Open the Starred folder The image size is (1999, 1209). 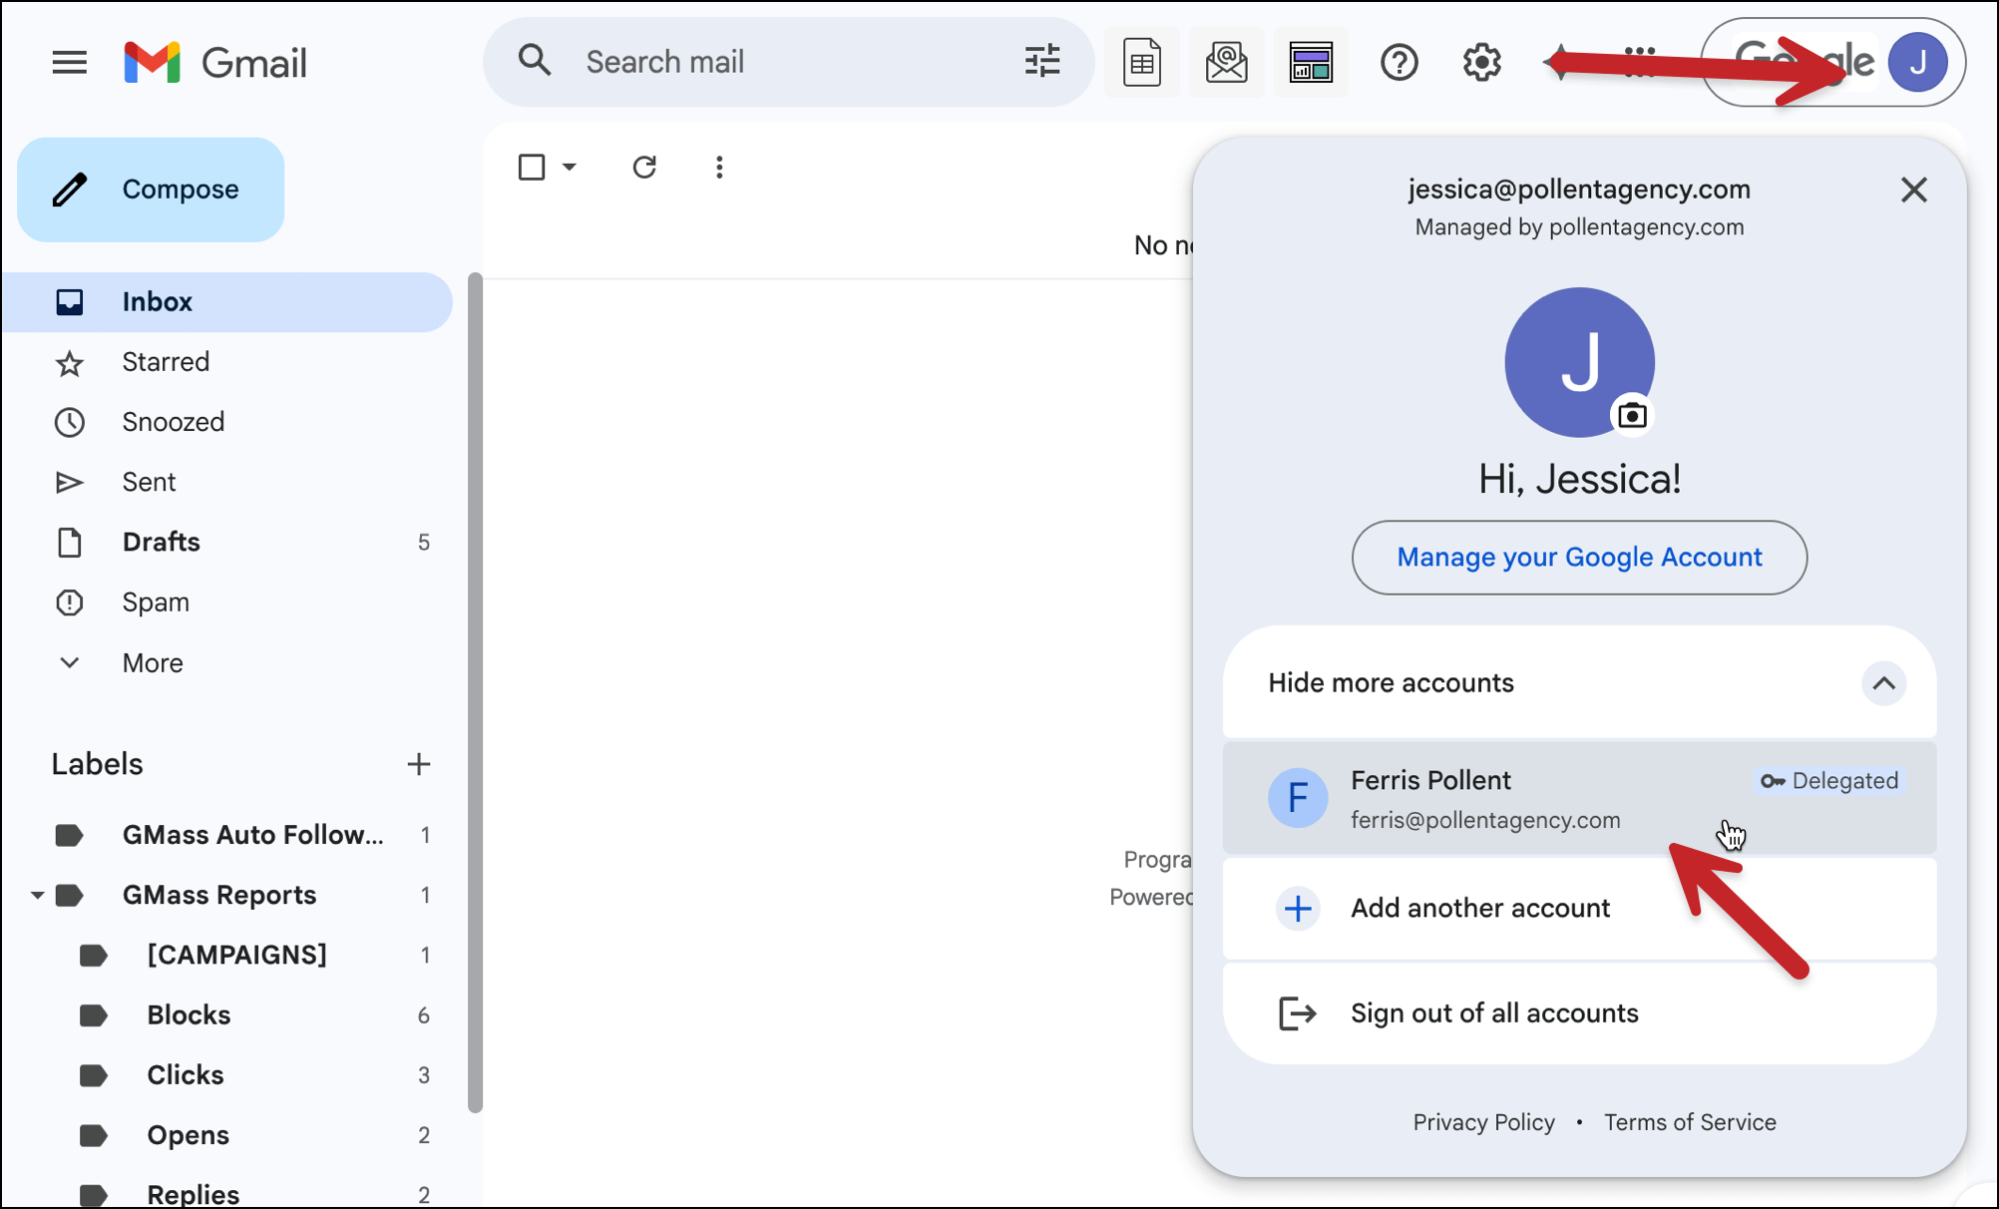point(165,362)
